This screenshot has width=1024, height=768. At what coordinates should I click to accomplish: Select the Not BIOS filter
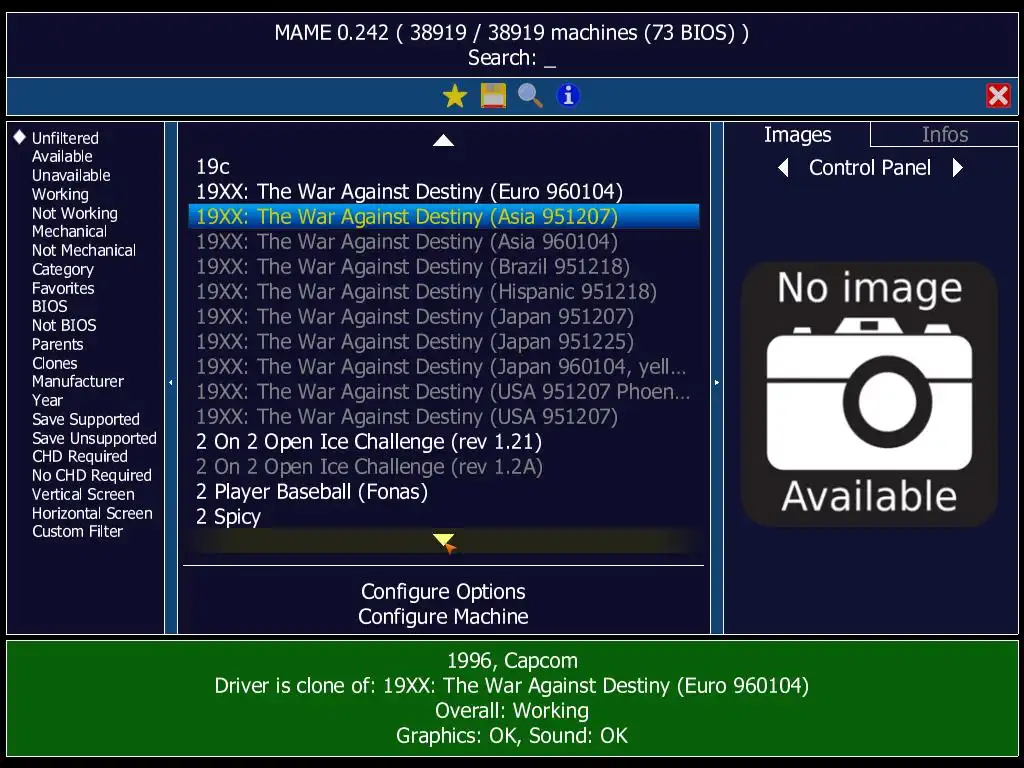point(64,325)
